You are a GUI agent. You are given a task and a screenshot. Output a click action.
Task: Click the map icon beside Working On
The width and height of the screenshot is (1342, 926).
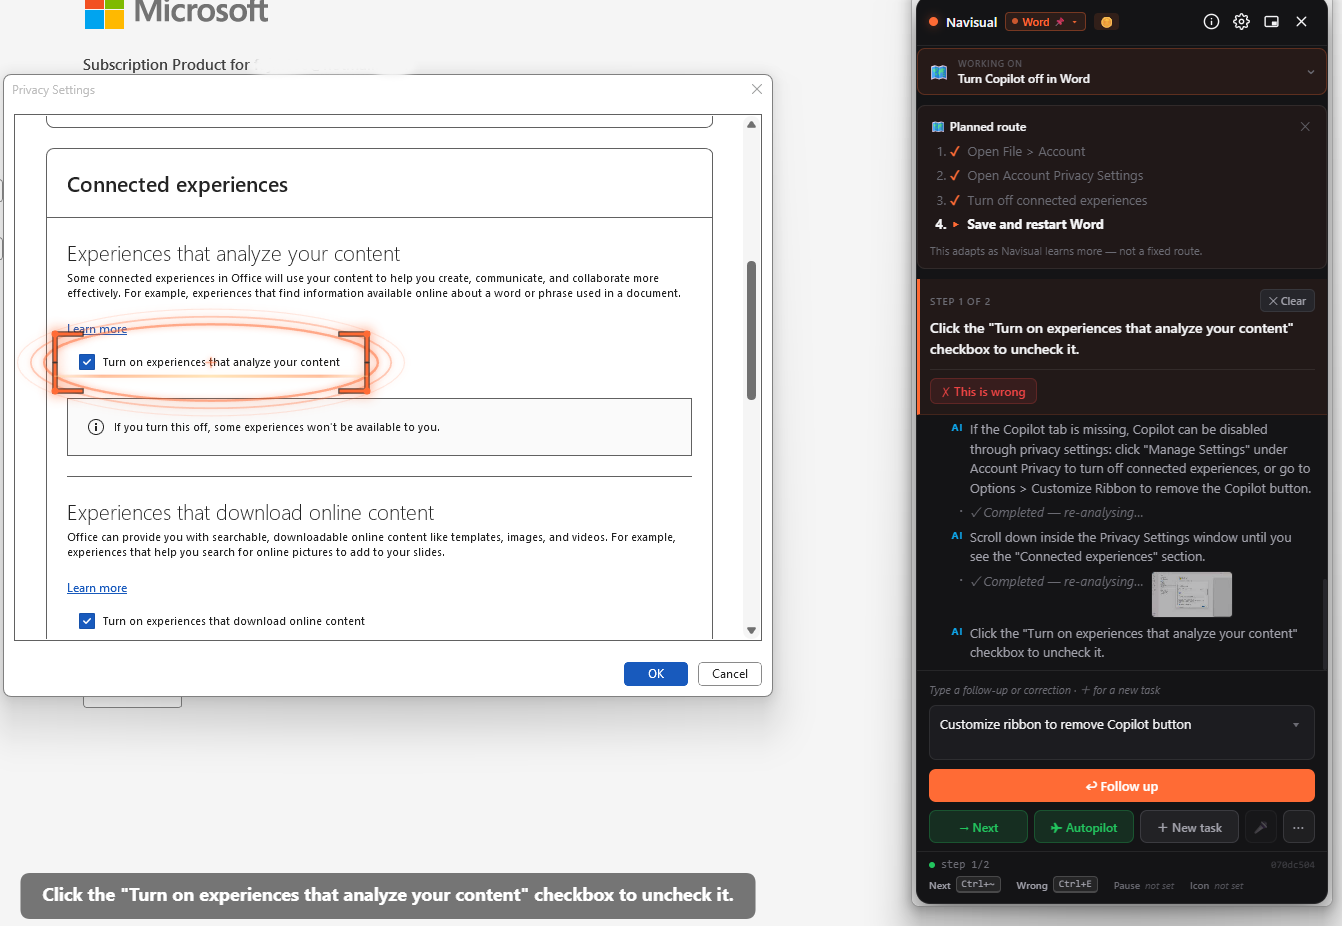click(939, 72)
